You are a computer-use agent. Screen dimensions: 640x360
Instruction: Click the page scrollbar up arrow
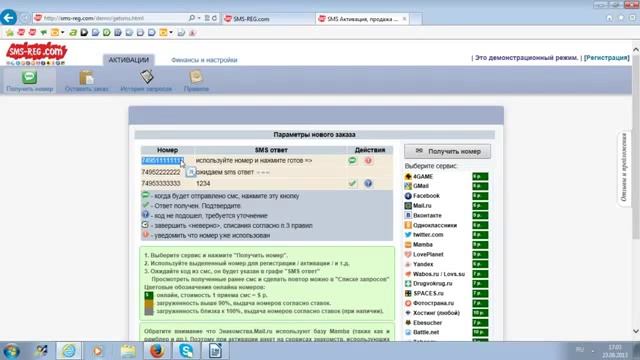[636, 49]
